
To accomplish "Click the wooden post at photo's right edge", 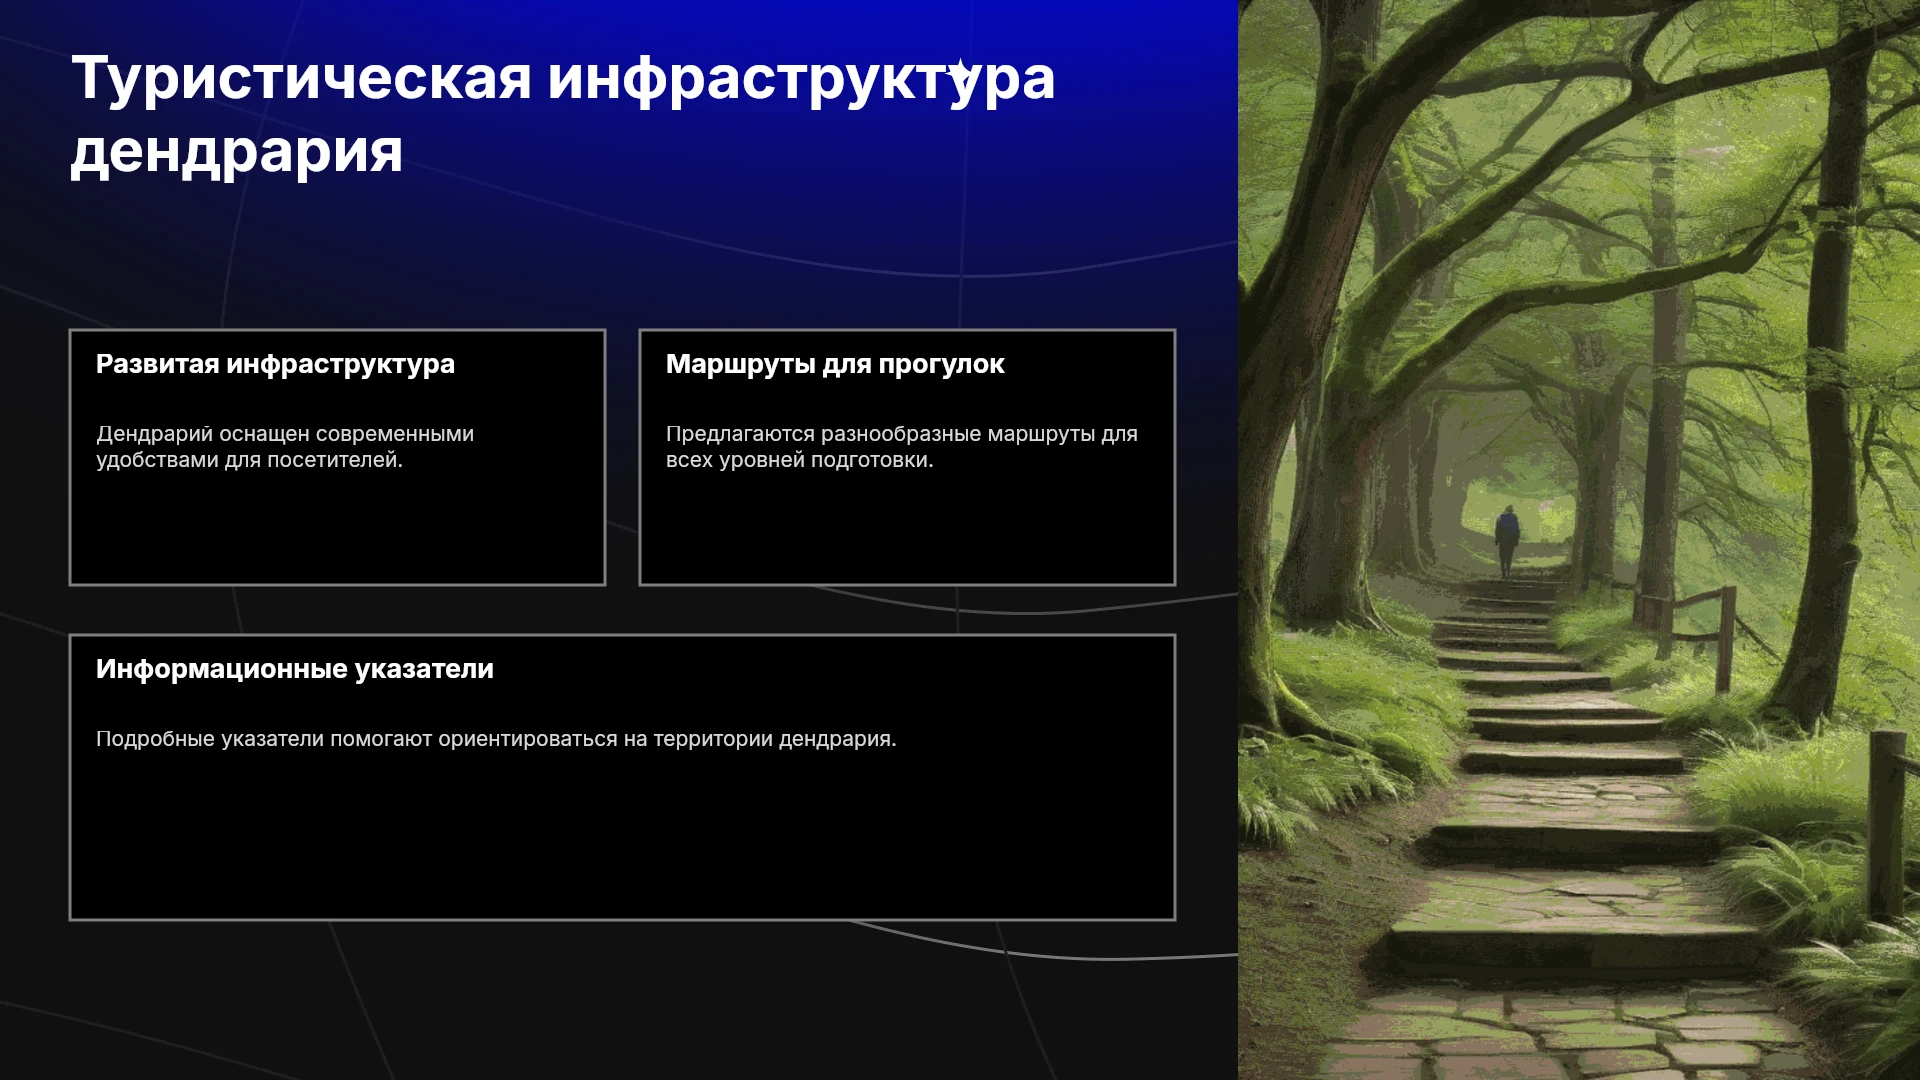I will pyautogui.click(x=1888, y=825).
